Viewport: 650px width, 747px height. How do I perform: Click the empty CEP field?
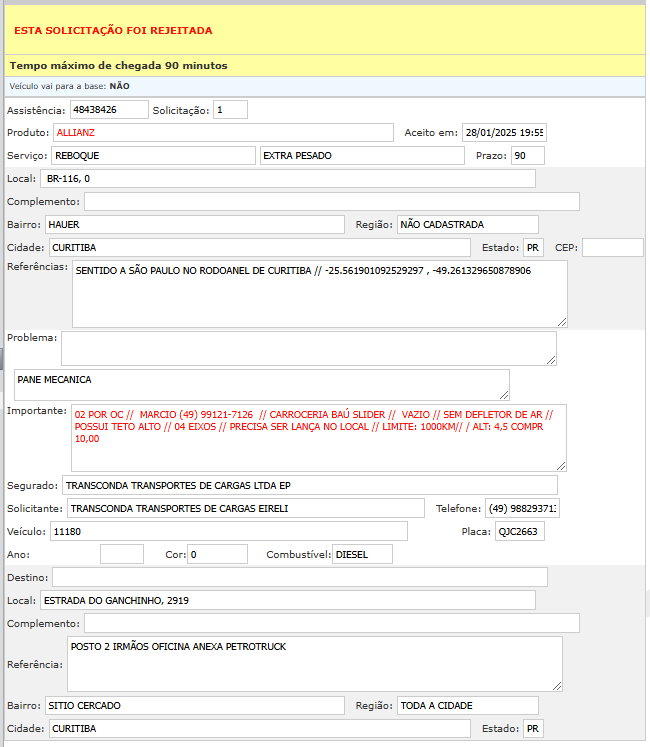(612, 247)
